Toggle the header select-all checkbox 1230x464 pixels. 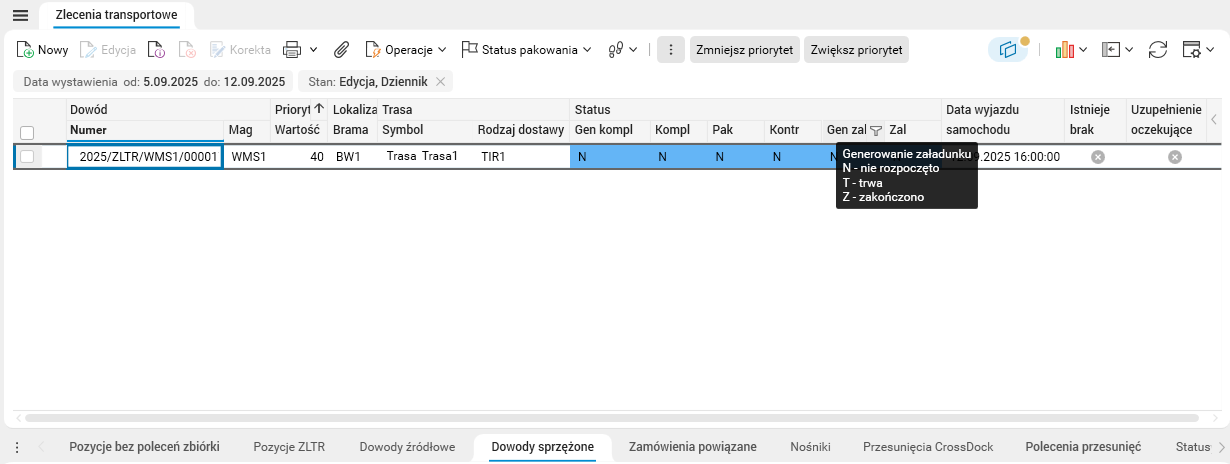pyautogui.click(x=27, y=132)
